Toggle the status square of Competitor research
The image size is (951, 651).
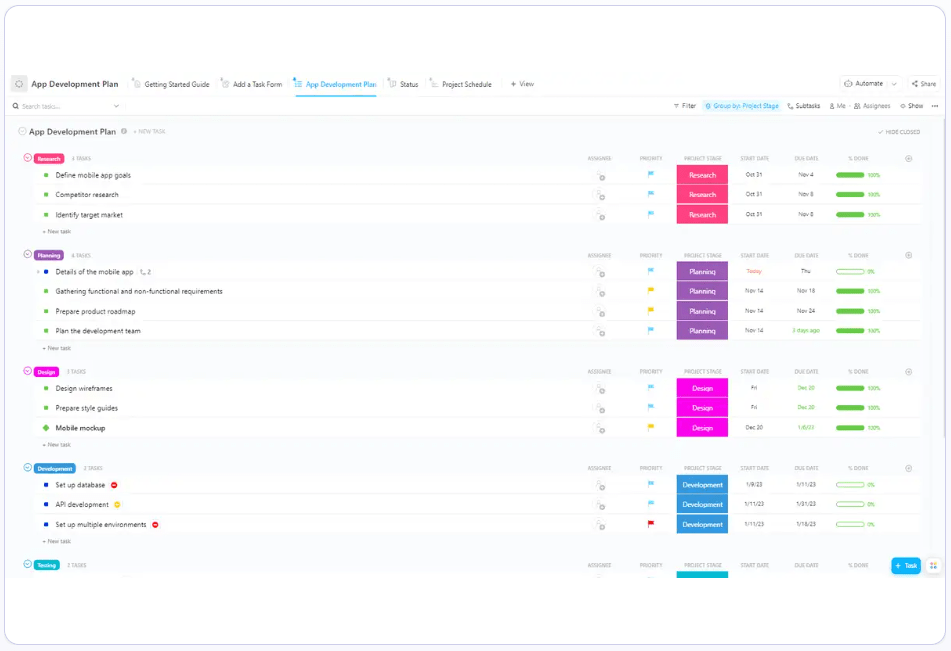click(46, 195)
